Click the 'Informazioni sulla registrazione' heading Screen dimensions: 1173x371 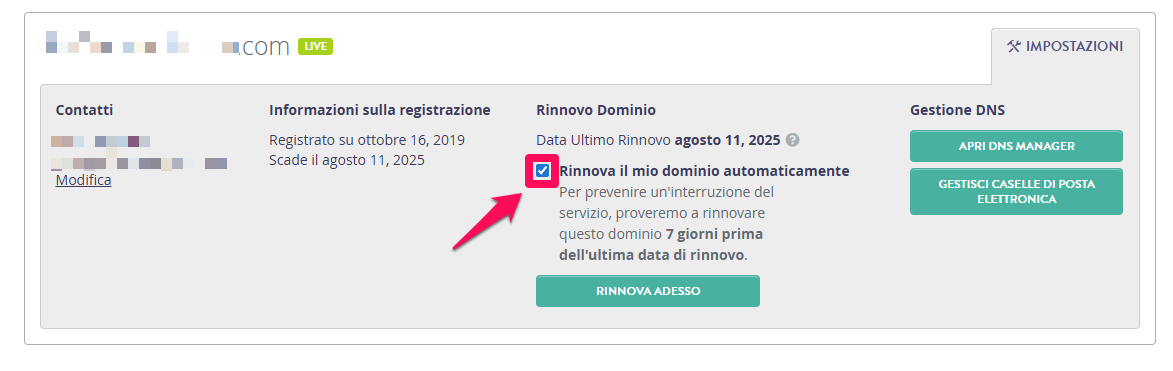pyautogui.click(x=379, y=110)
